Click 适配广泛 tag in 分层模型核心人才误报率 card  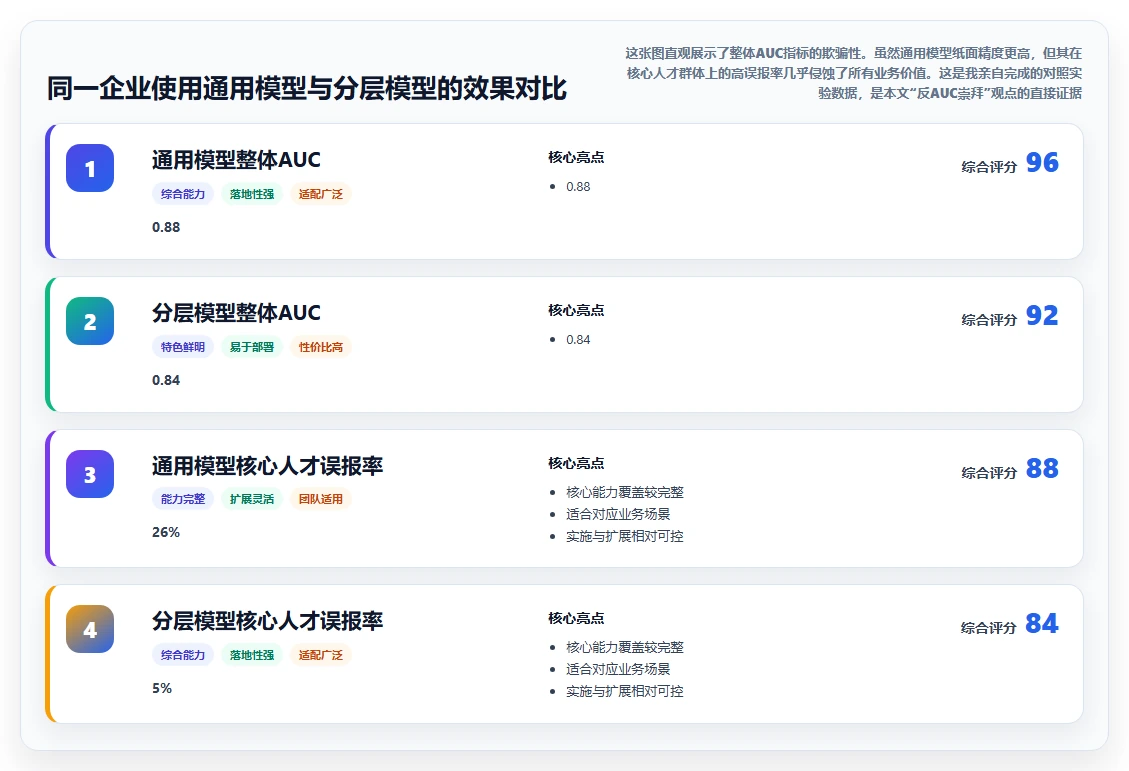321,655
